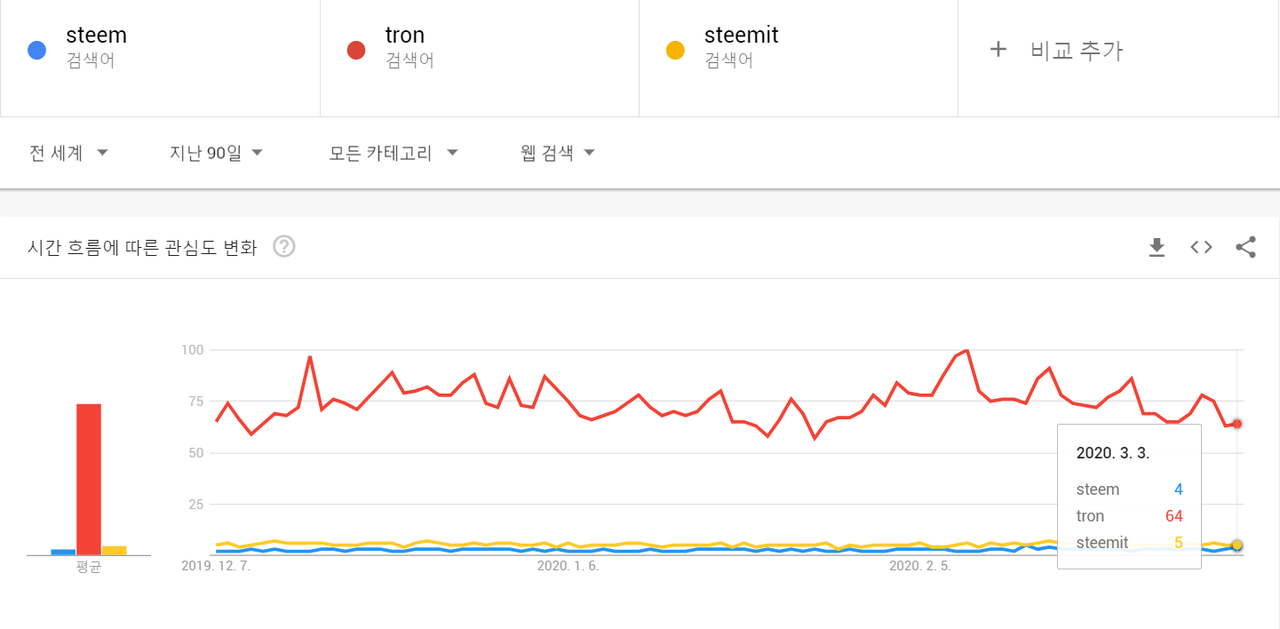Screen dimensions: 1280x629
Task: Click the 2020. 1. 6. axis date label
Action: 568,566
